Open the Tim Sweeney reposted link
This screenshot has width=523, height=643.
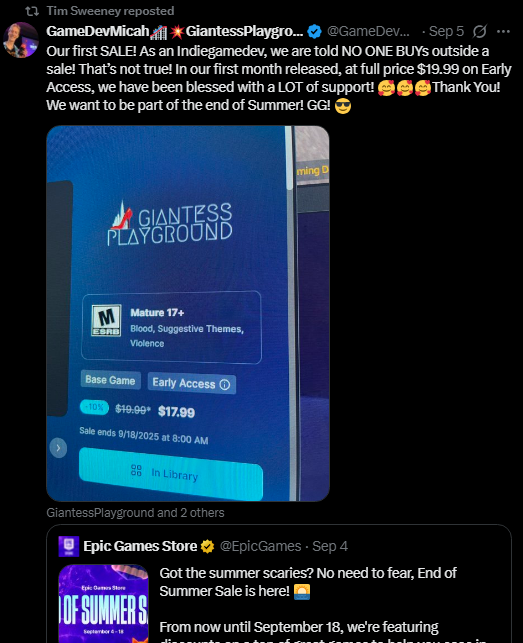pyautogui.click(x=110, y=11)
